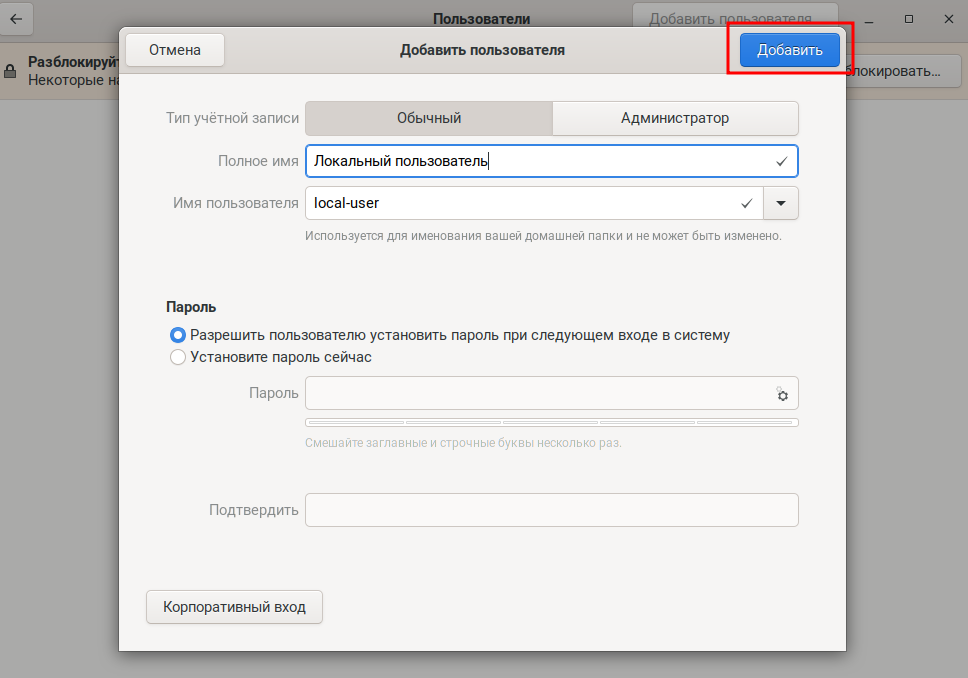Viewport: 968px width, 678px height.
Task: Click the checkmark in the full name field
Action: pos(781,161)
